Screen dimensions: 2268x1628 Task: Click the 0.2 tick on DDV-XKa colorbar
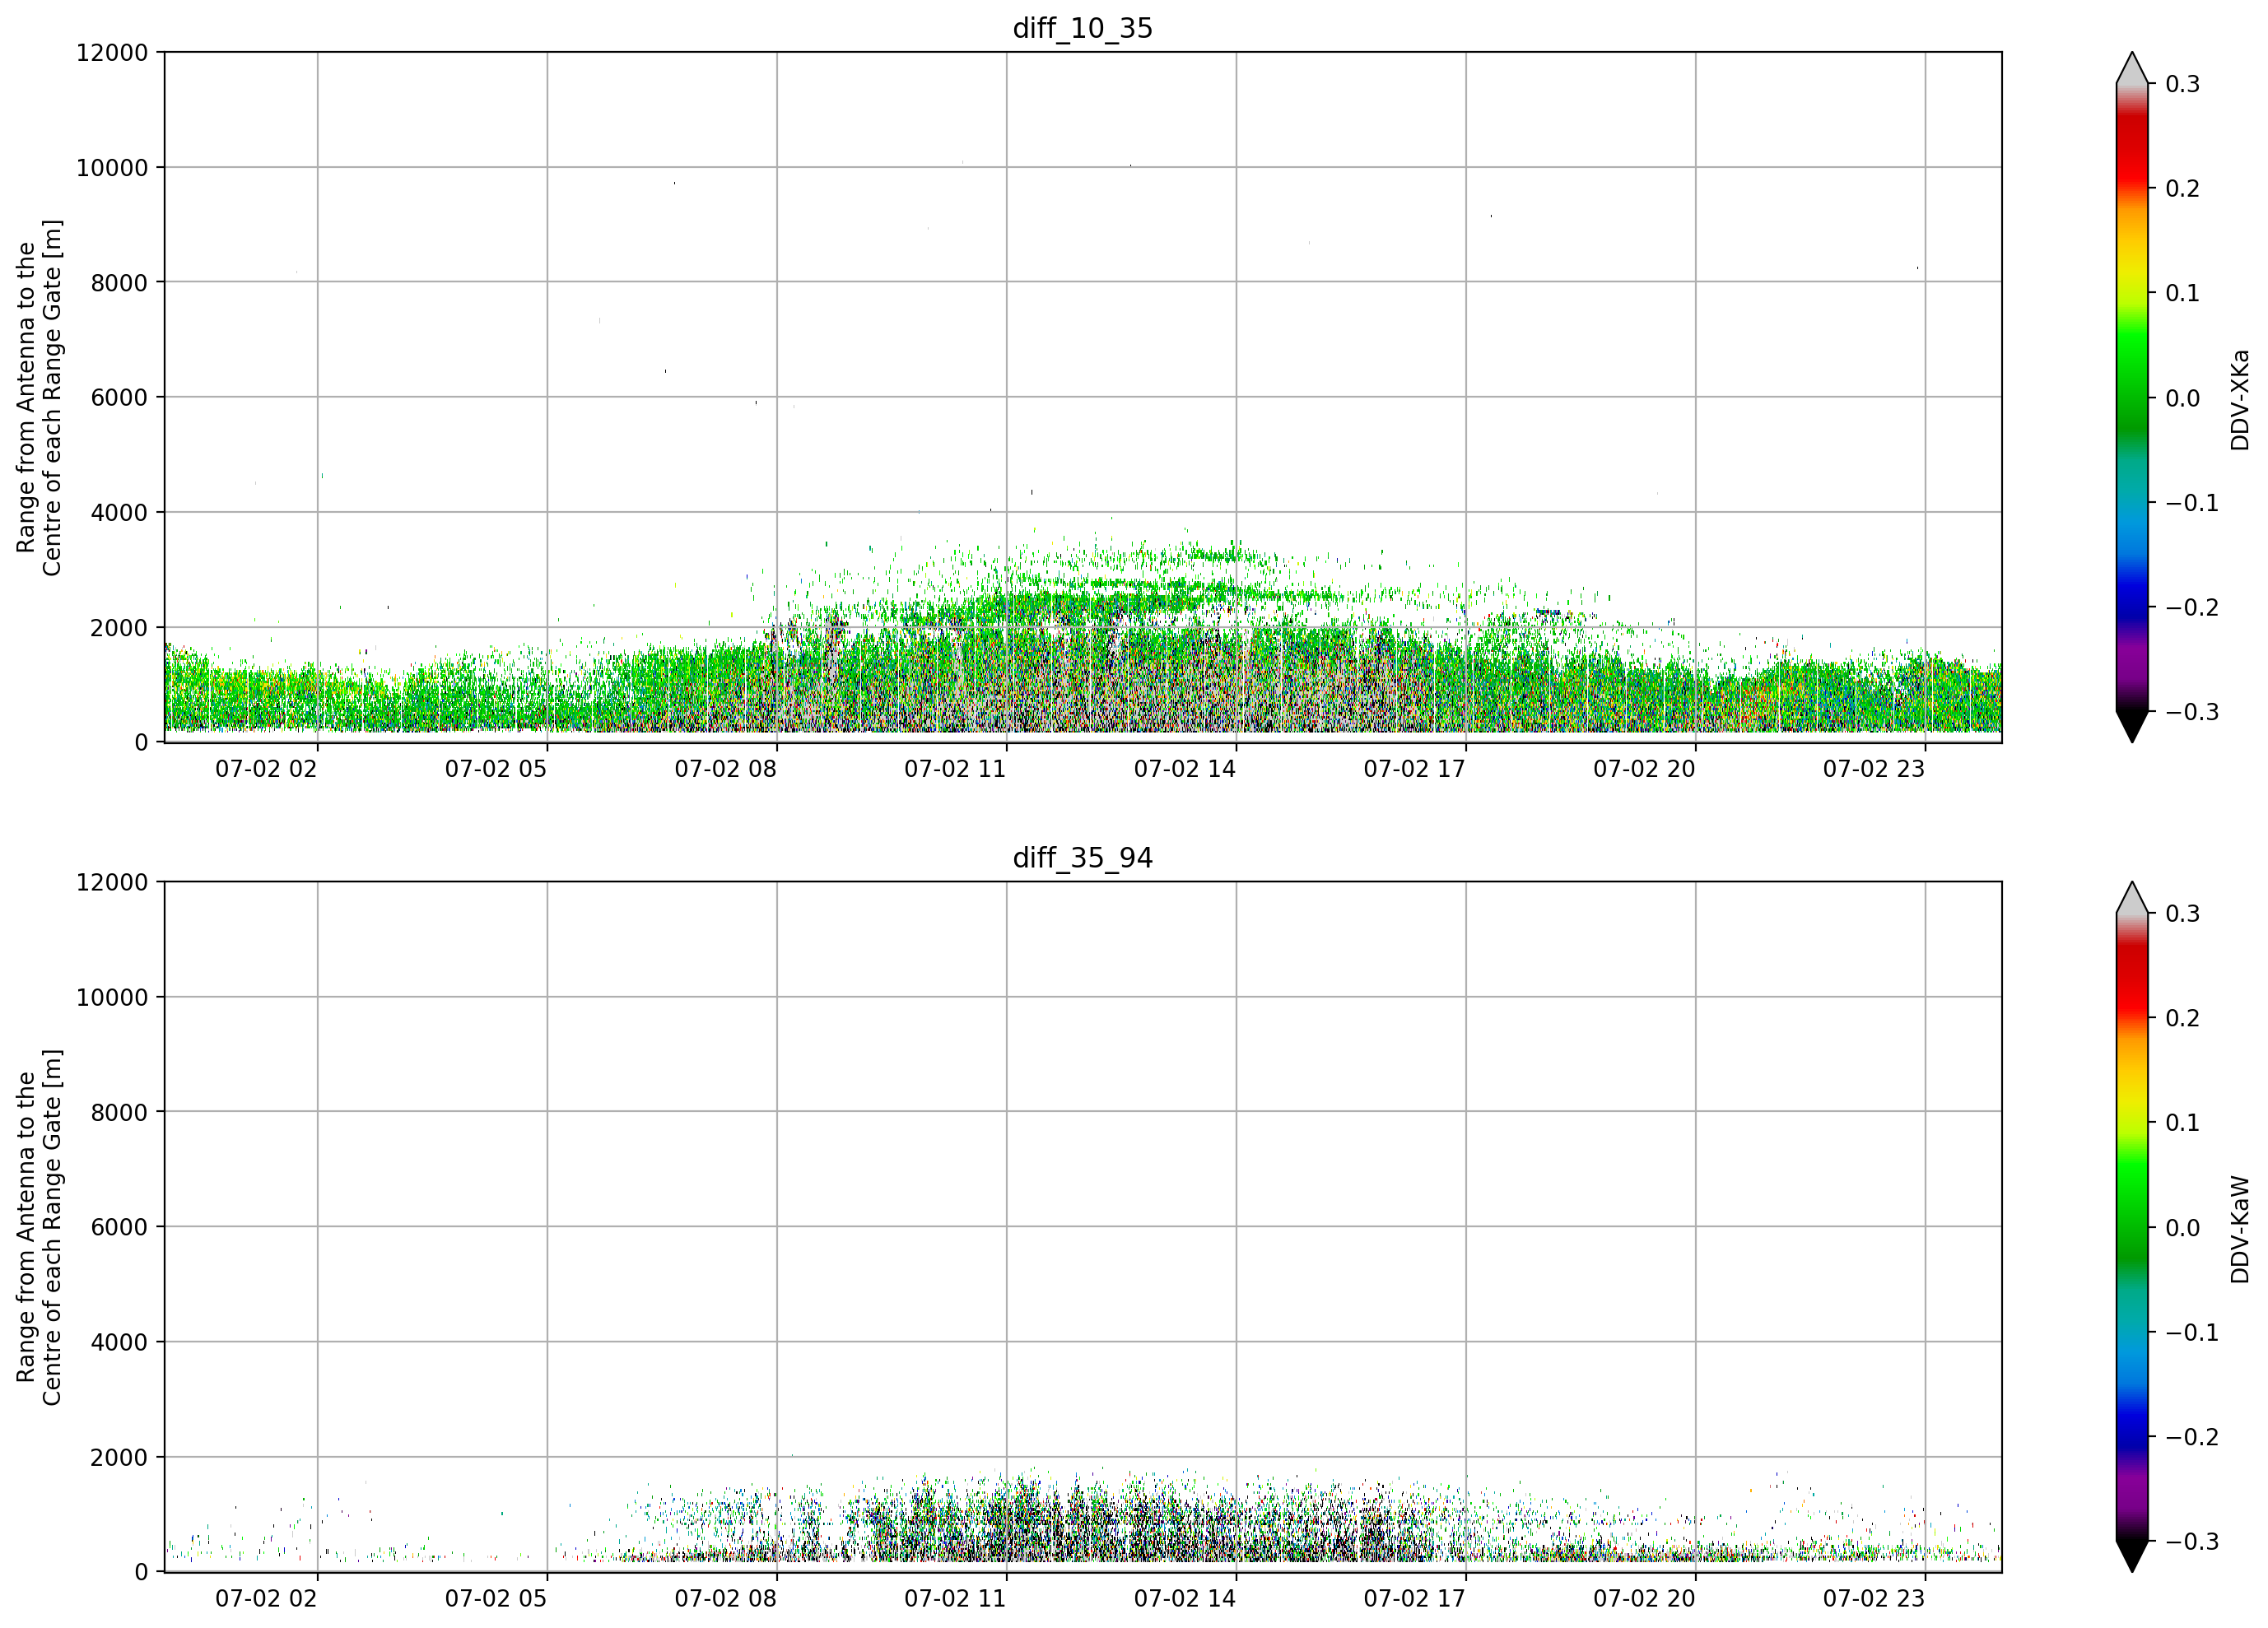pyautogui.click(x=2183, y=189)
